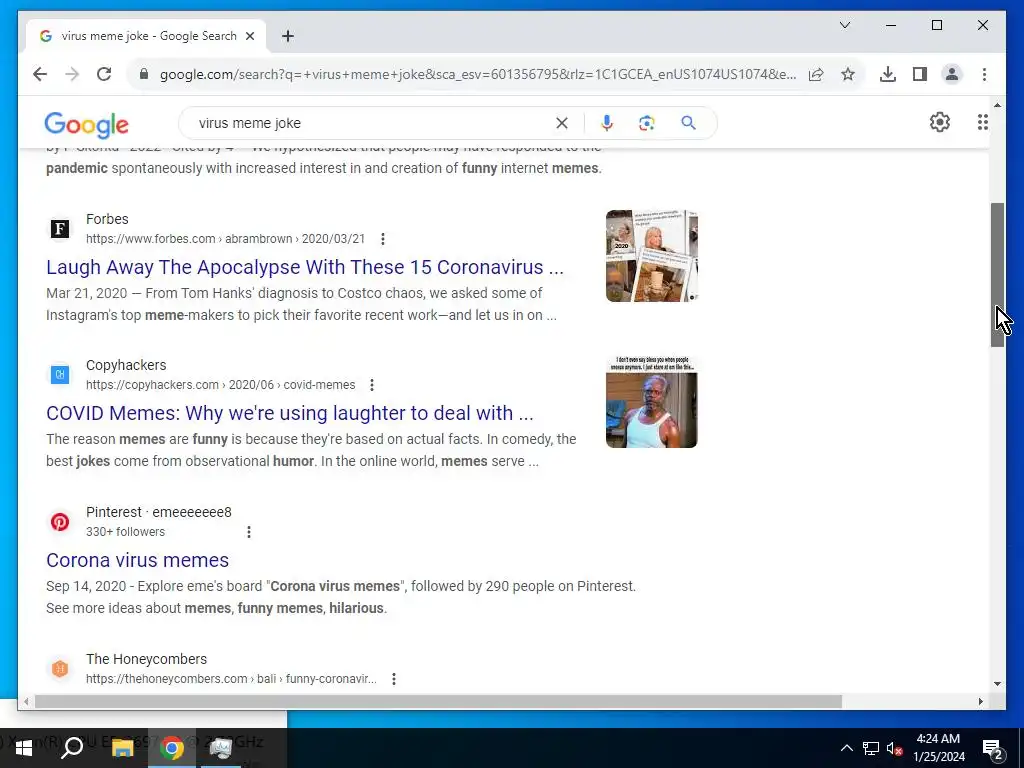Click the forbes.com URL breadcrumb
1024x768 pixels.
tap(225, 239)
